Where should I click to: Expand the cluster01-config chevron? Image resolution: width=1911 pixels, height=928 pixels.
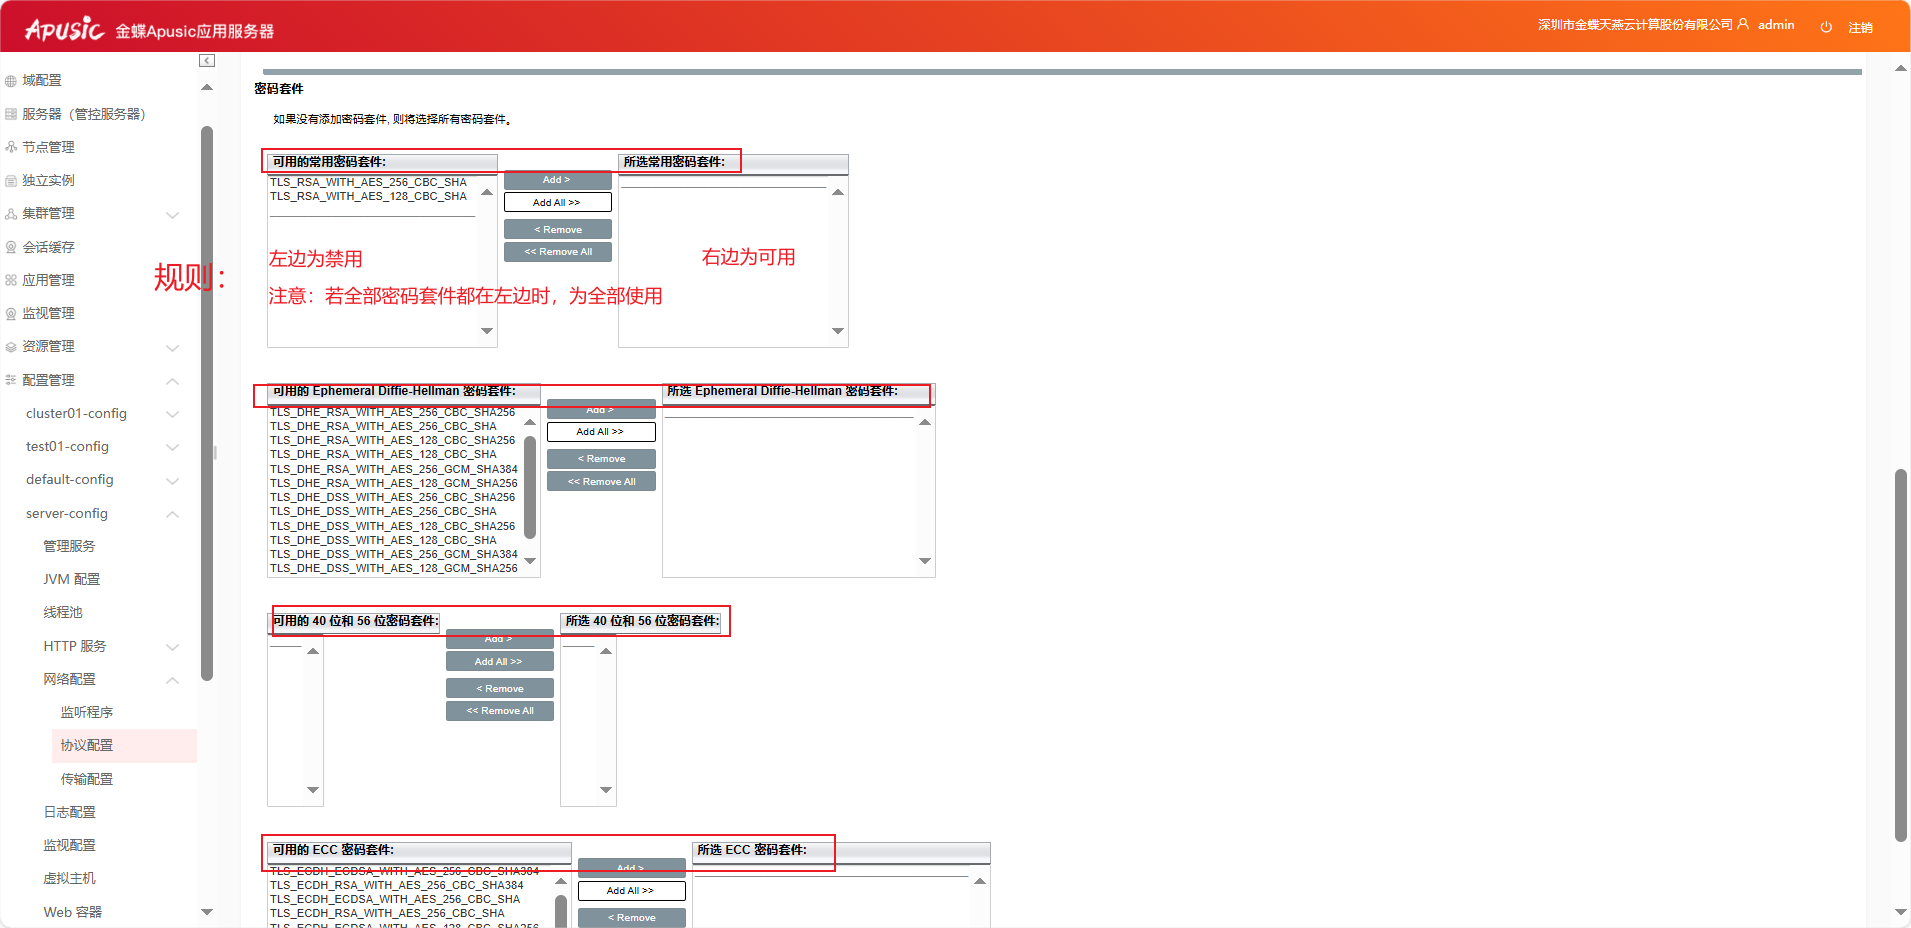[x=172, y=414]
